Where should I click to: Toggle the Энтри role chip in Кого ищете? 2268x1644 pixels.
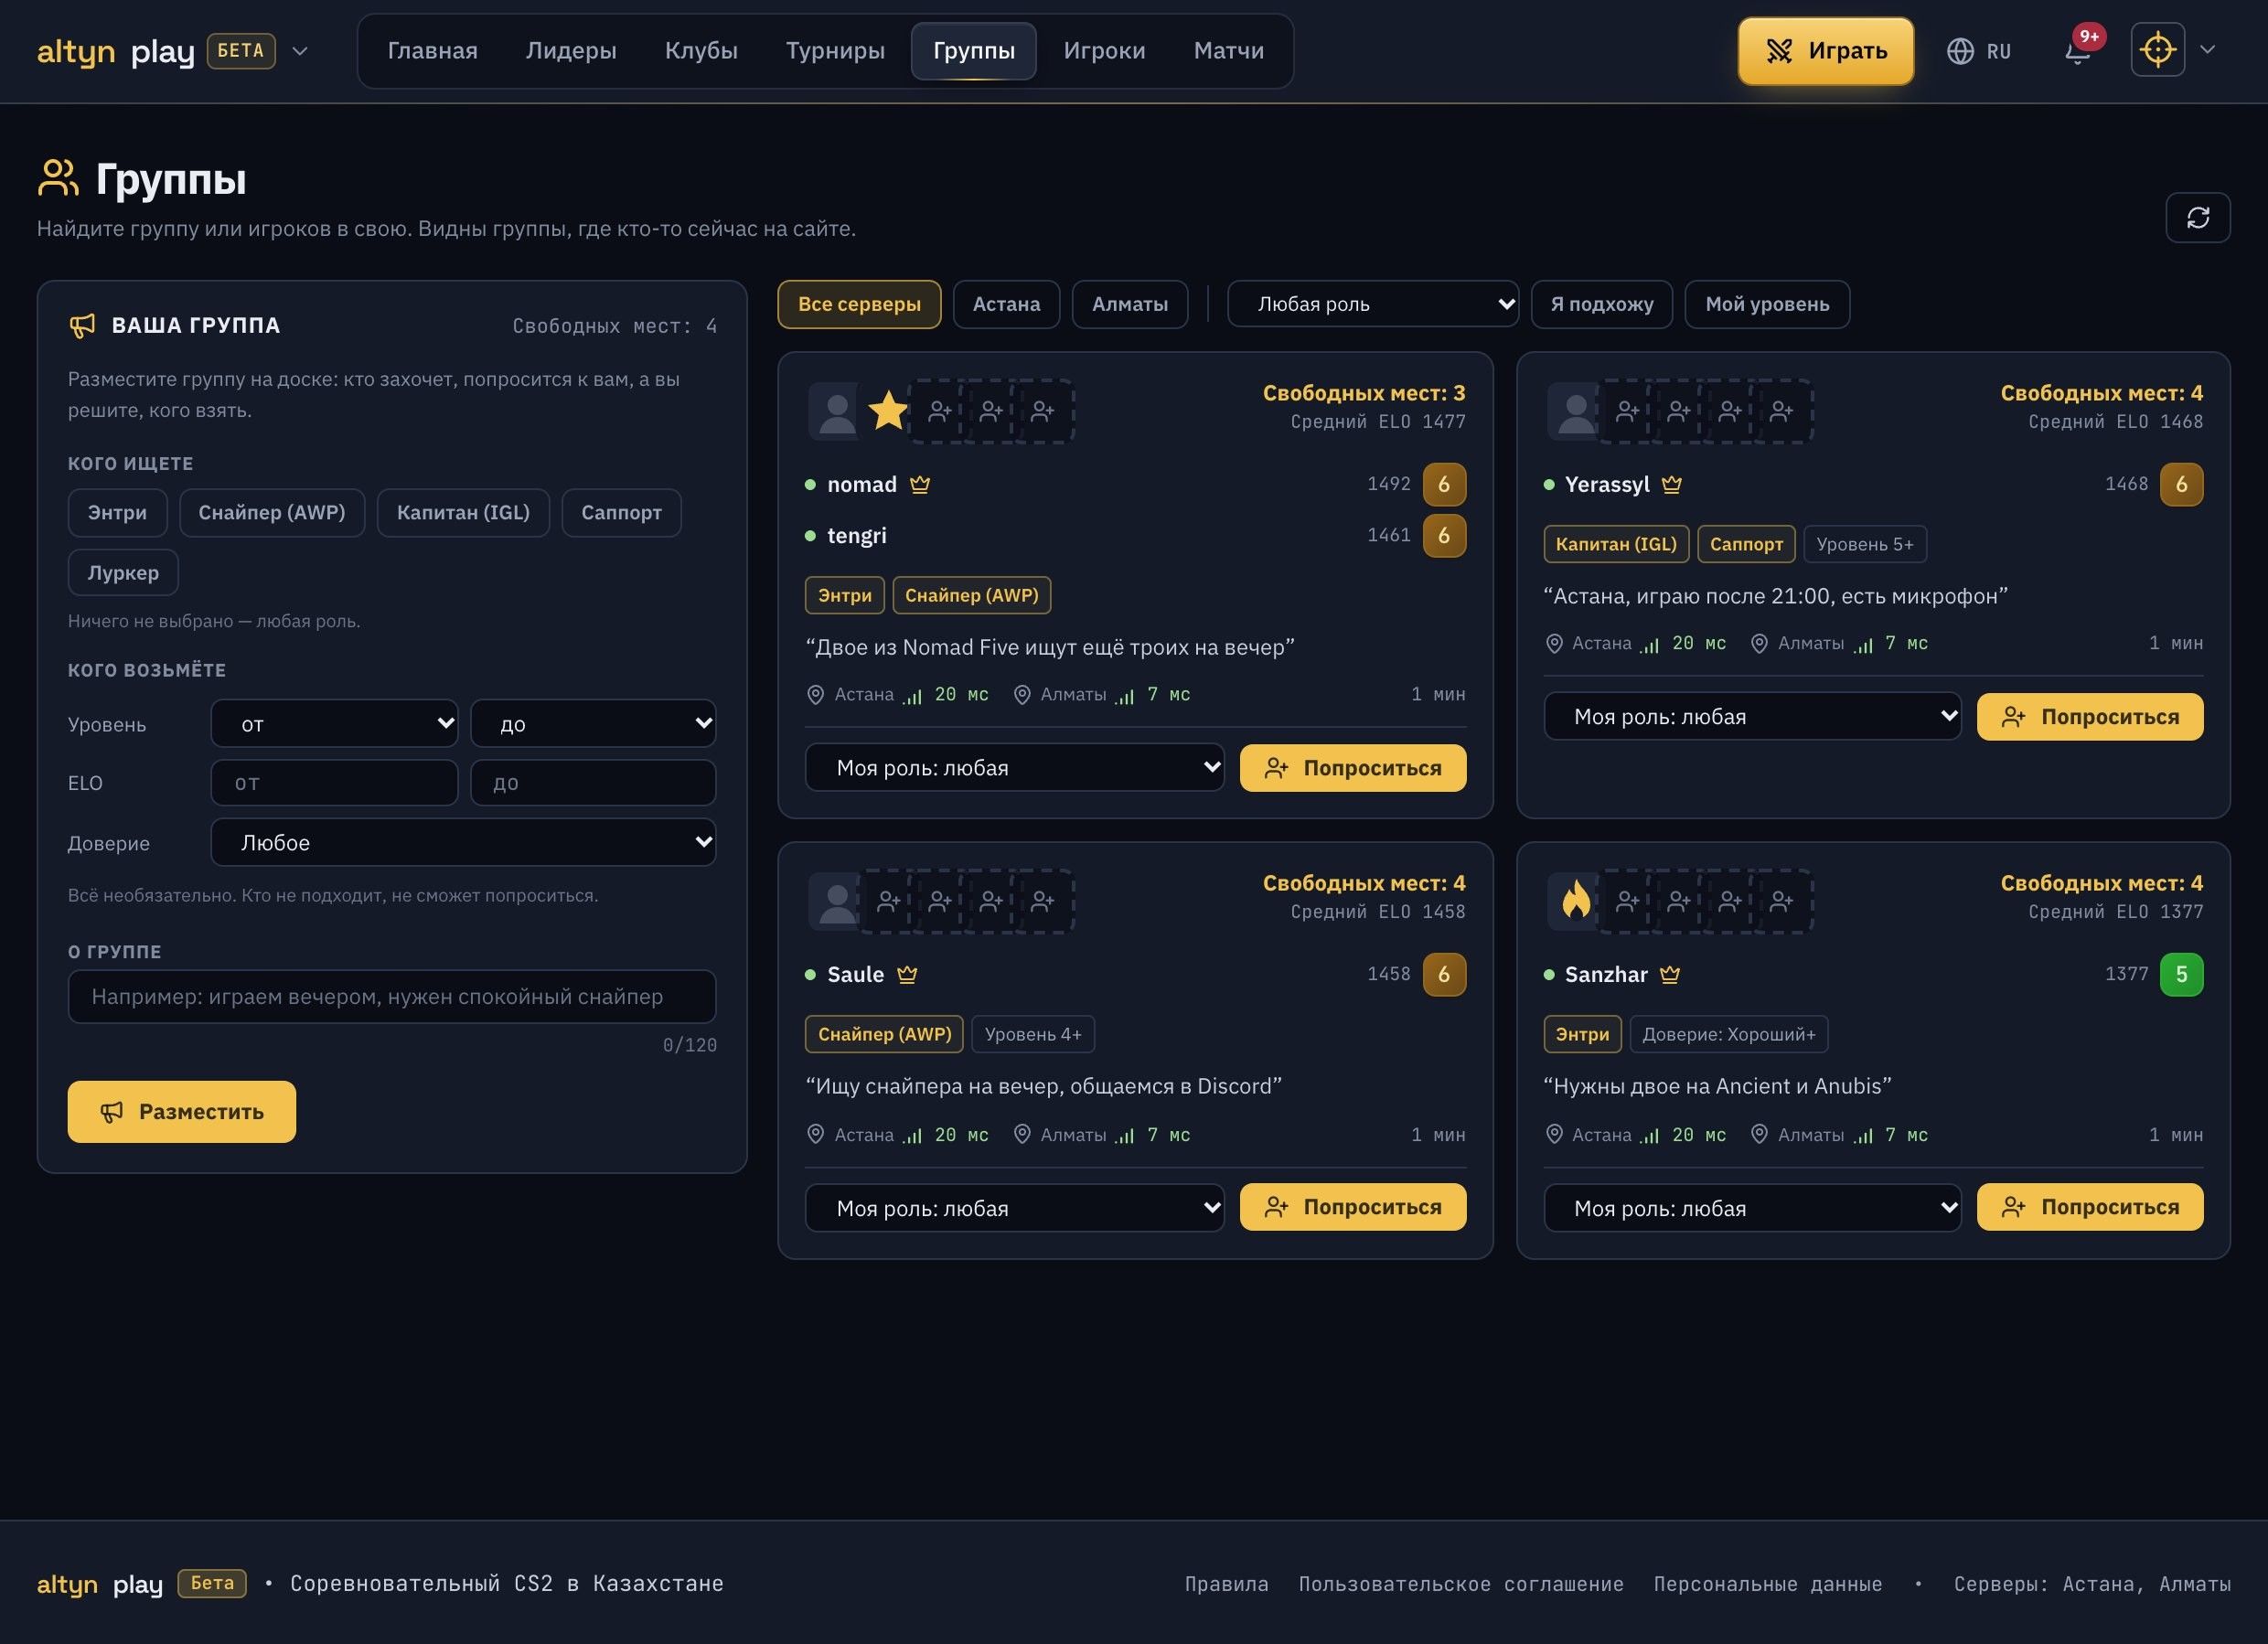click(x=117, y=513)
